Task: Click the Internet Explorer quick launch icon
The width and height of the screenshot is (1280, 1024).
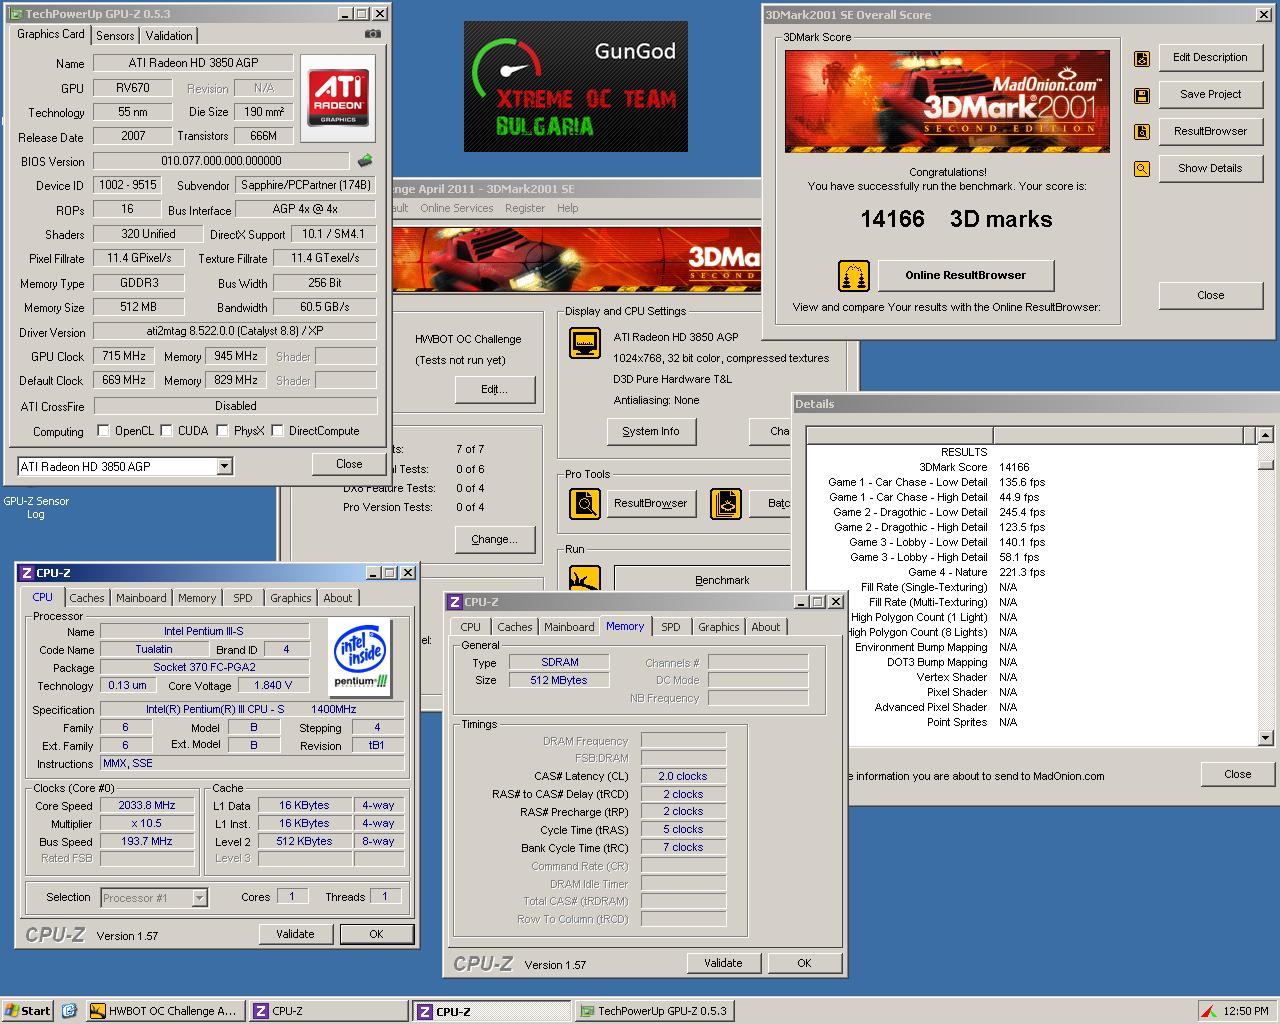Action: (69, 1011)
